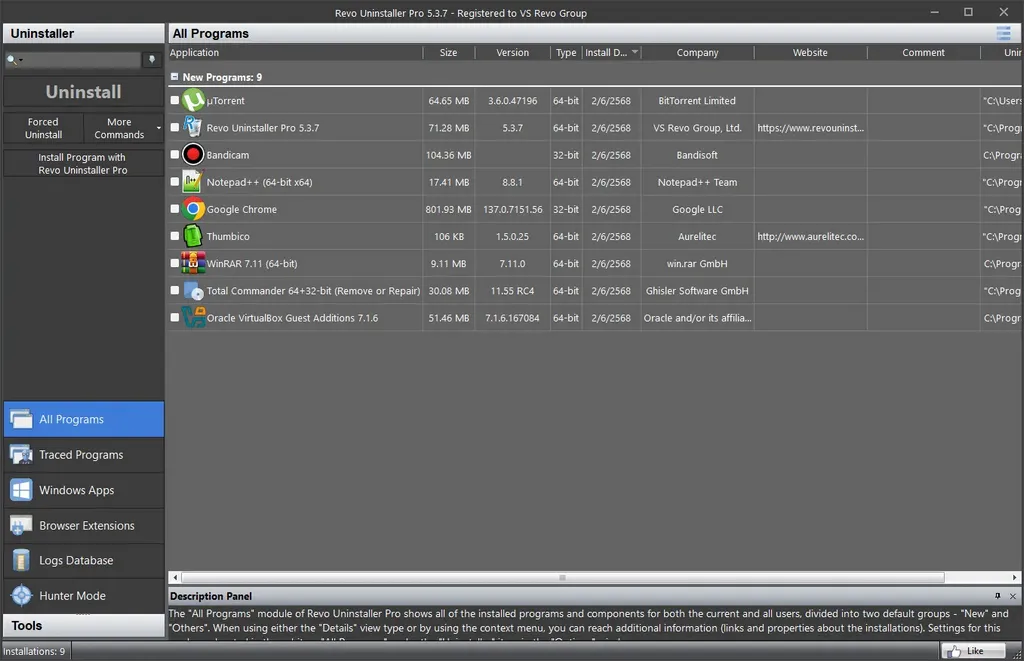1024x661 pixels.
Task: Click in the program search field
Action: point(82,59)
